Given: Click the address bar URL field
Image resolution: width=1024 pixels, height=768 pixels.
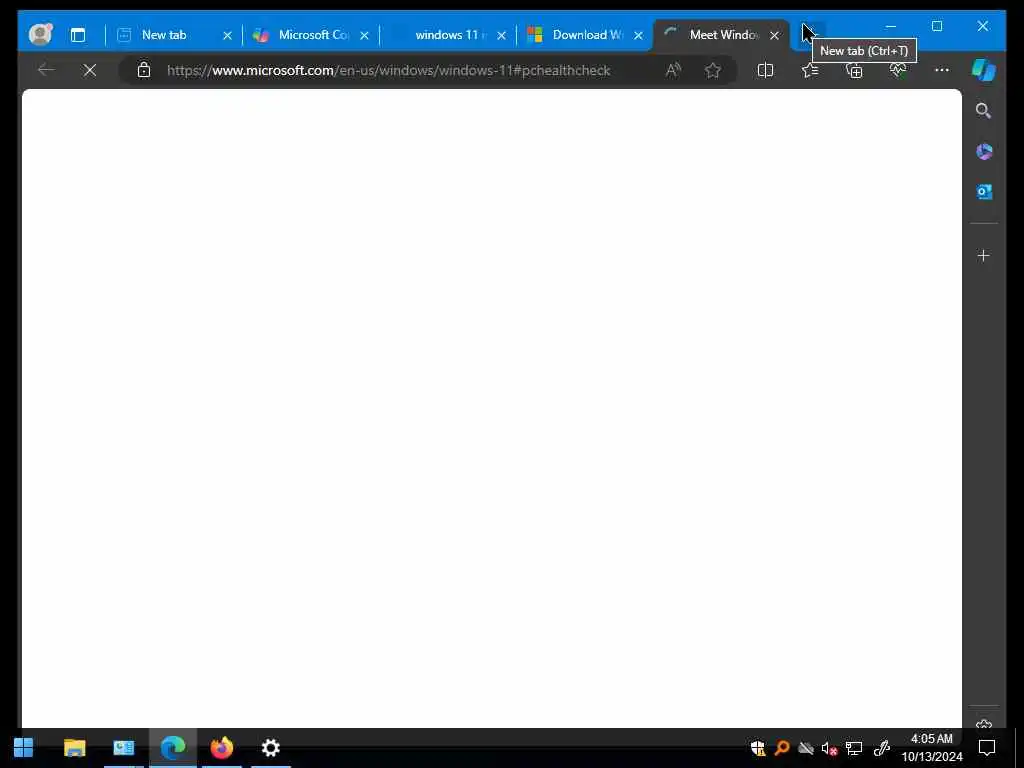Looking at the screenshot, I should tap(389, 70).
